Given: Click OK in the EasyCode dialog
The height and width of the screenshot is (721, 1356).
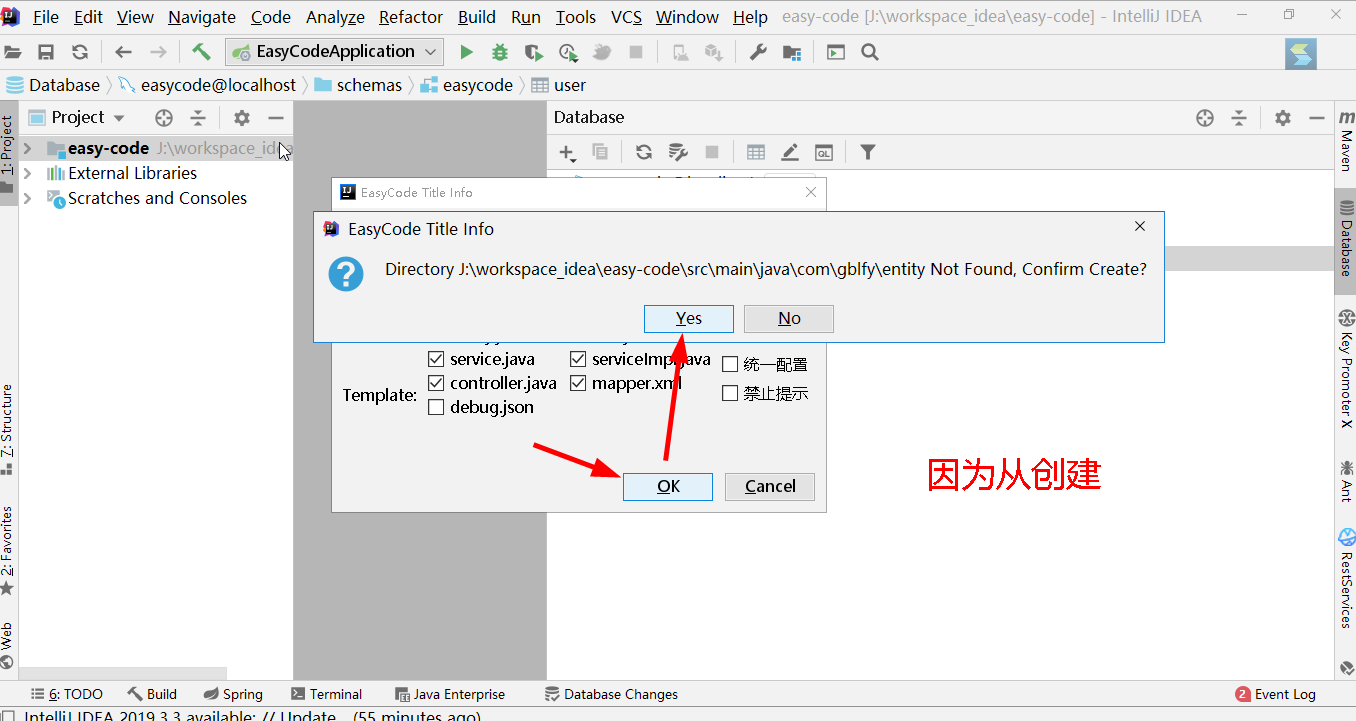Looking at the screenshot, I should [x=668, y=487].
